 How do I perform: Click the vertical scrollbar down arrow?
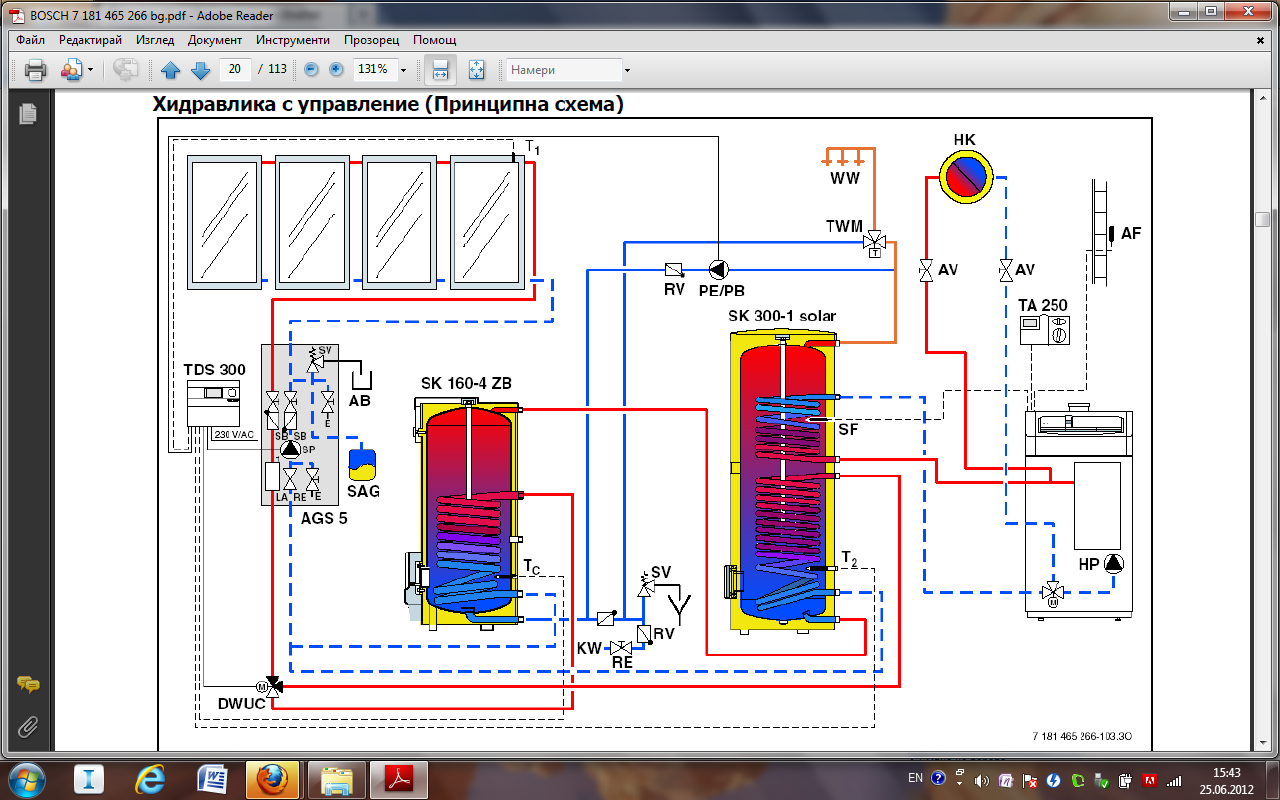pos(1262,741)
